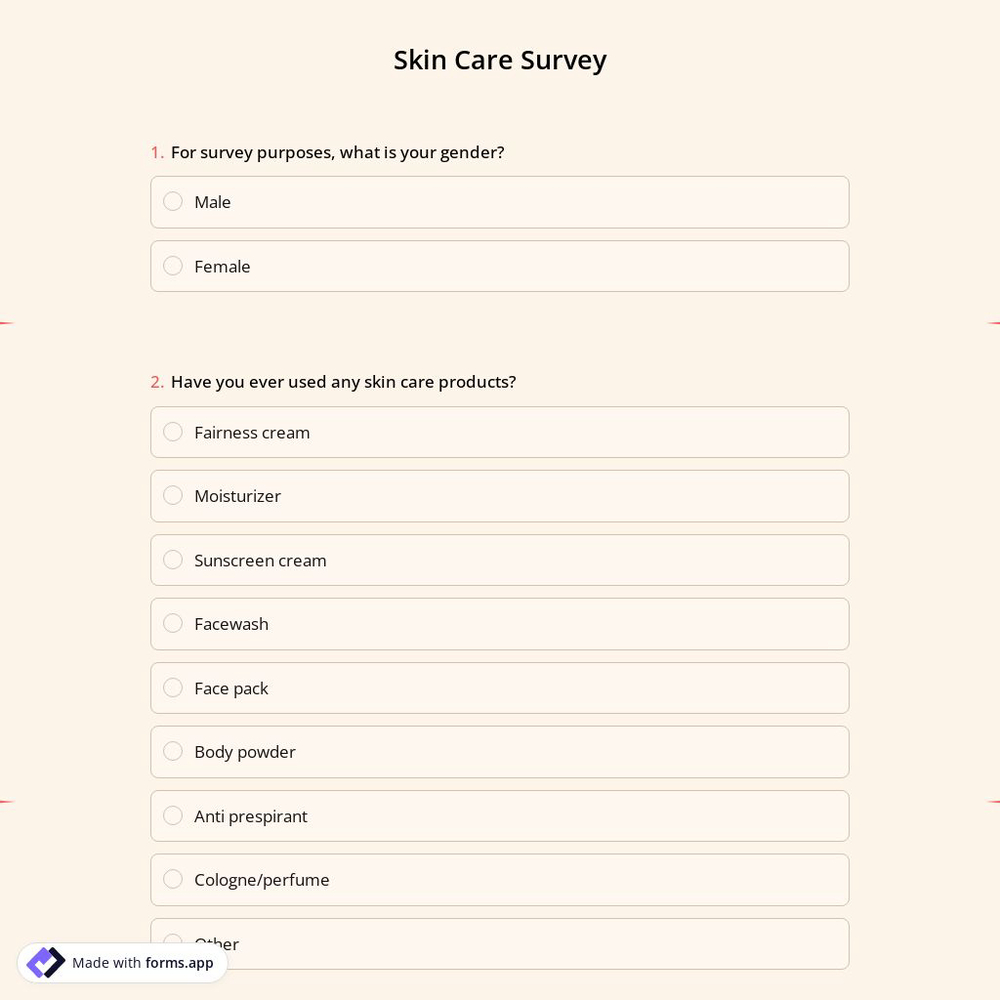Screen dimensions: 1000x1000
Task: Click the Skin Care Survey title
Action: coord(499,59)
